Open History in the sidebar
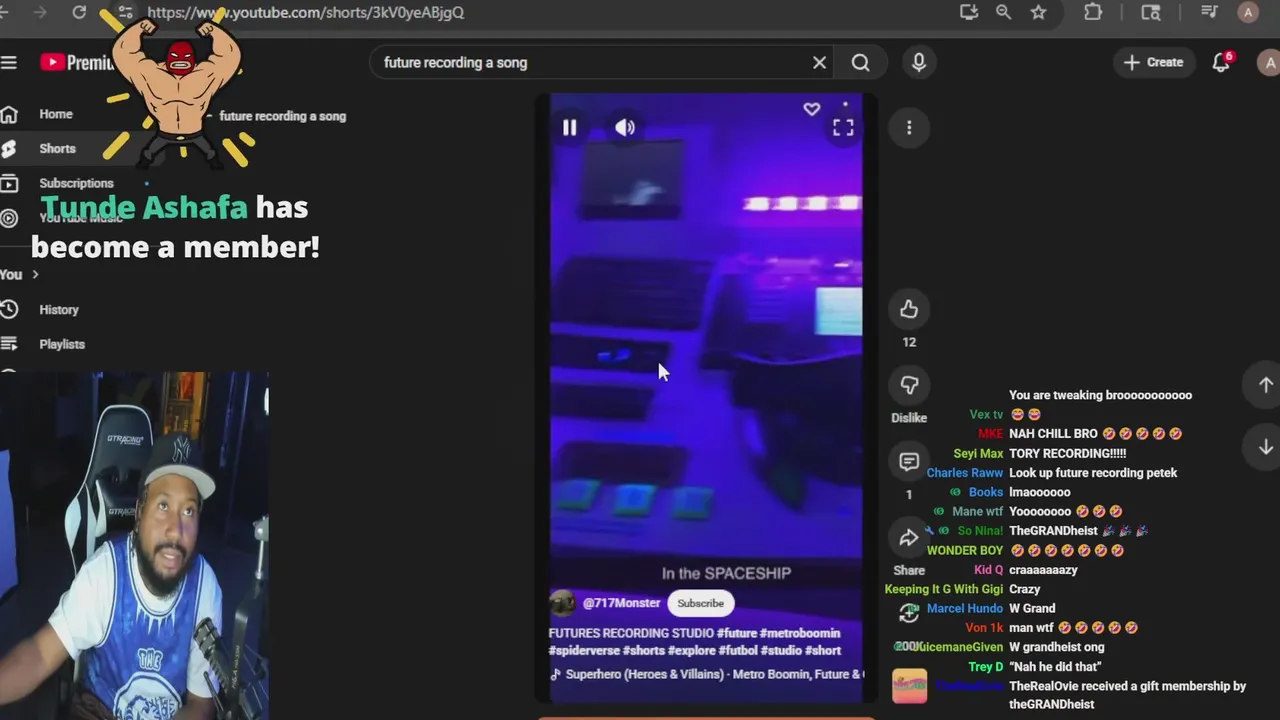 tap(58, 310)
